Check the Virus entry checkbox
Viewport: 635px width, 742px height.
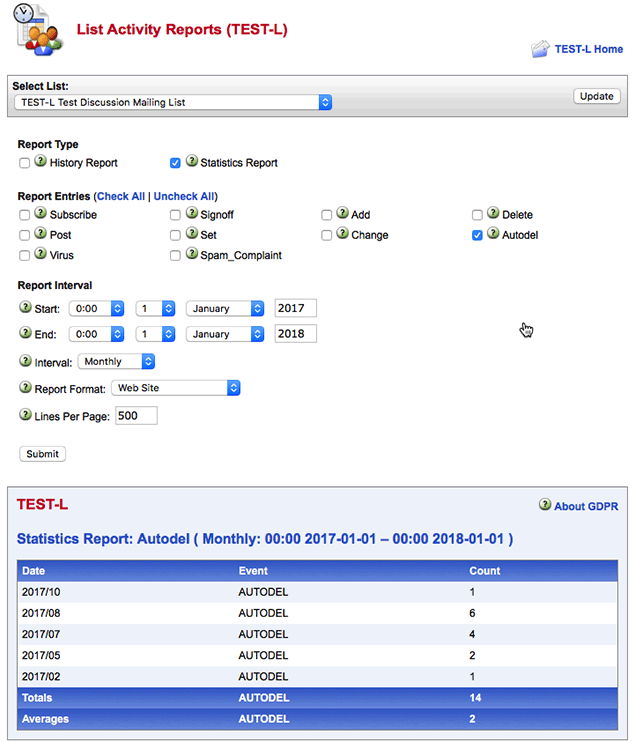(x=24, y=256)
